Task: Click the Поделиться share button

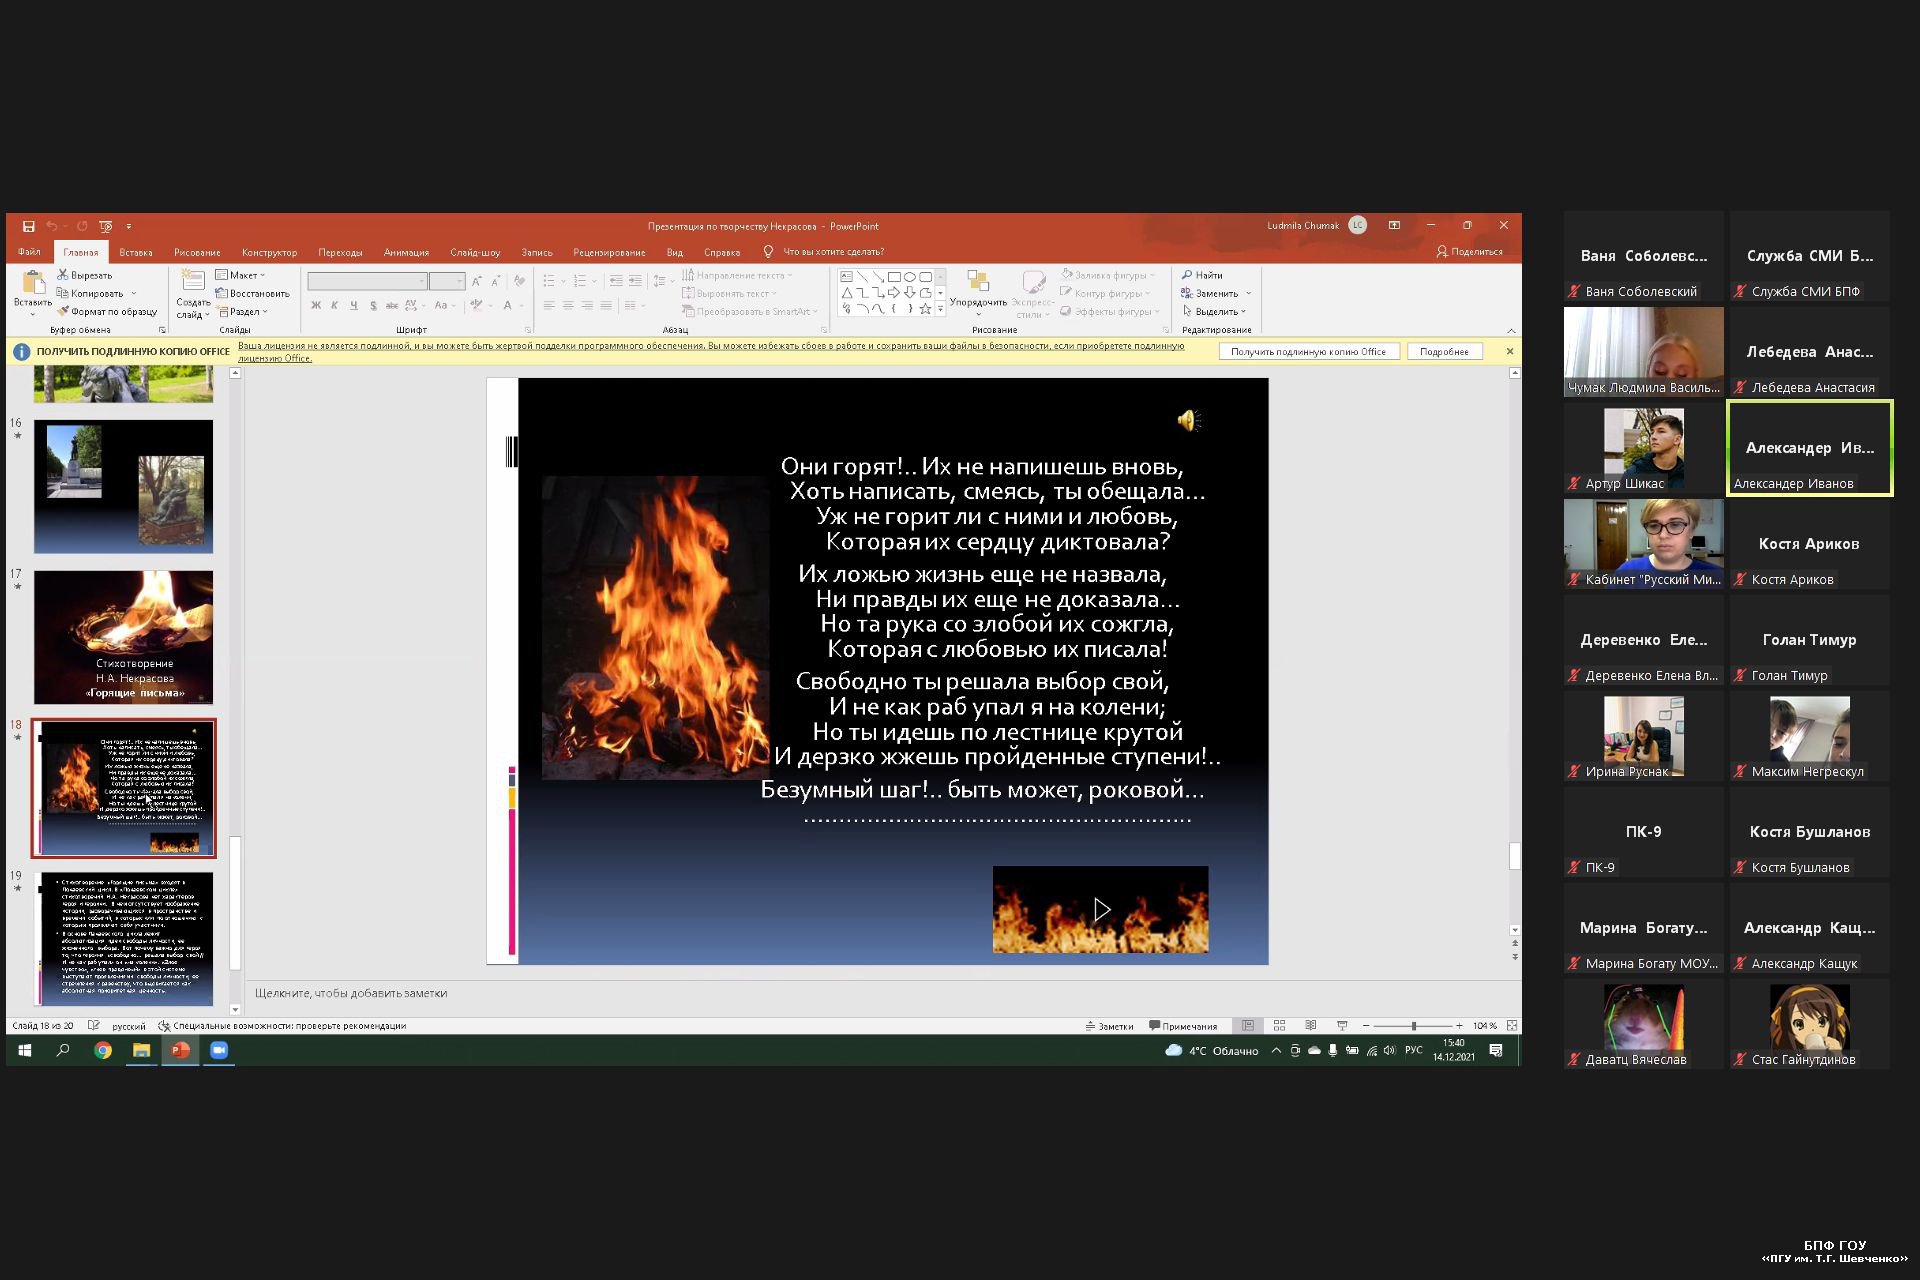Action: pyautogui.click(x=1470, y=252)
